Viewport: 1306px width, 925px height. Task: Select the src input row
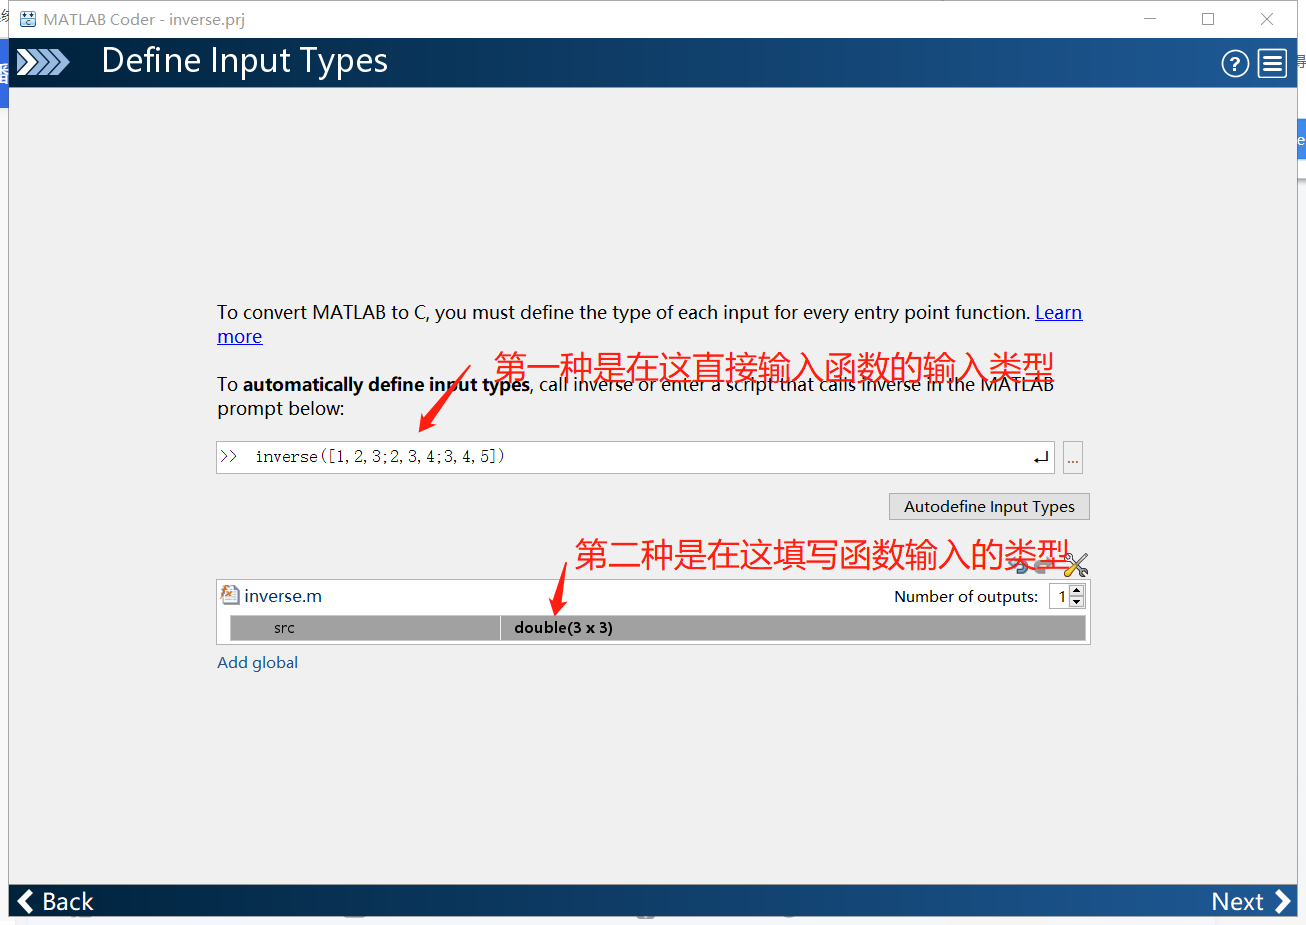365,628
